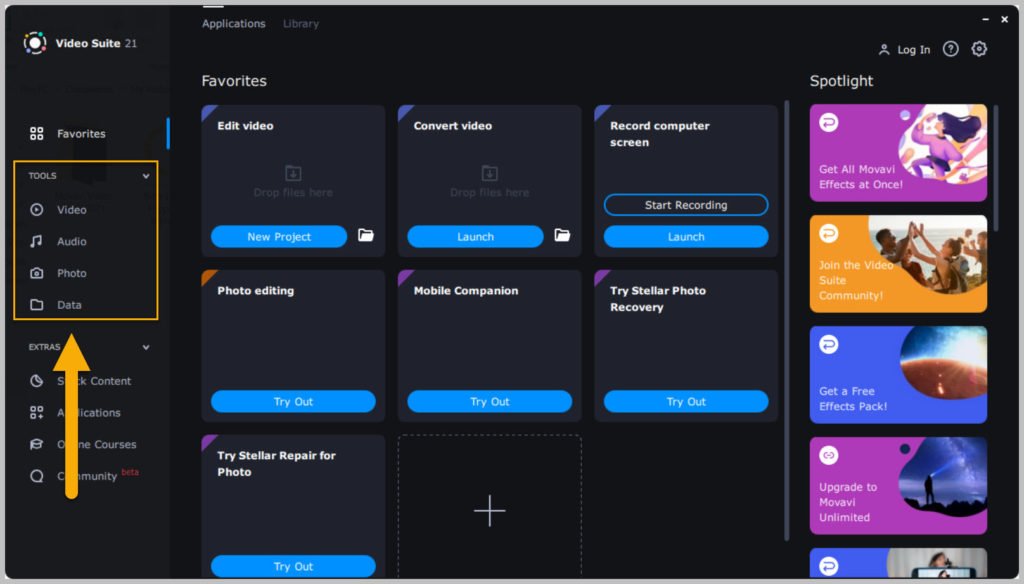Image resolution: width=1024 pixels, height=584 pixels.
Task: Click the Mobile Companion card title
Action: click(x=466, y=291)
